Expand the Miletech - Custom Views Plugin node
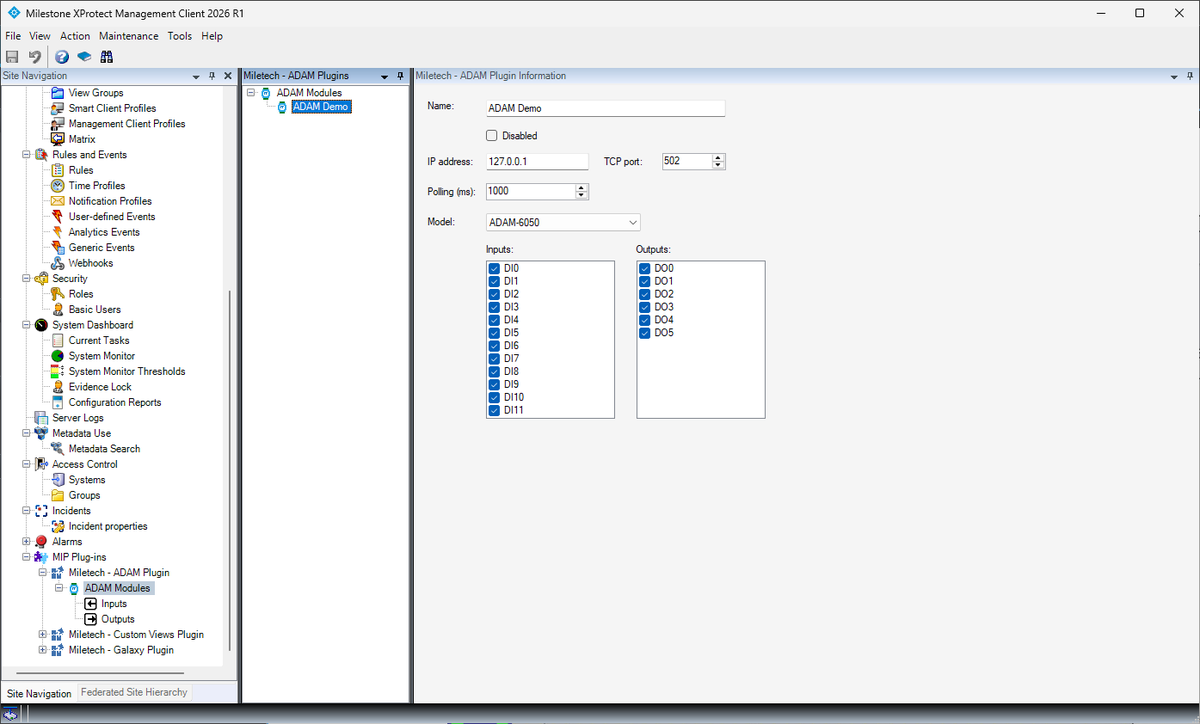The height and width of the screenshot is (724, 1200). [43, 635]
